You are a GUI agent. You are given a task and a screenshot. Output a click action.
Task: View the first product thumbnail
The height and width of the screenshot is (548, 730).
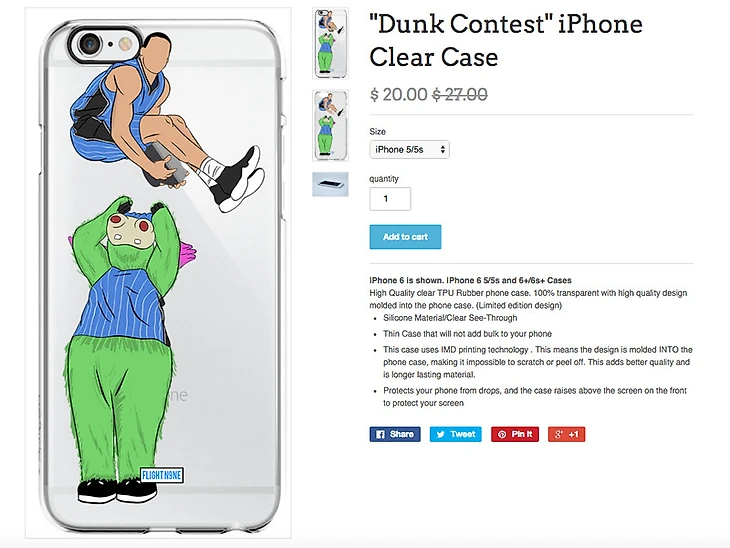coord(330,43)
